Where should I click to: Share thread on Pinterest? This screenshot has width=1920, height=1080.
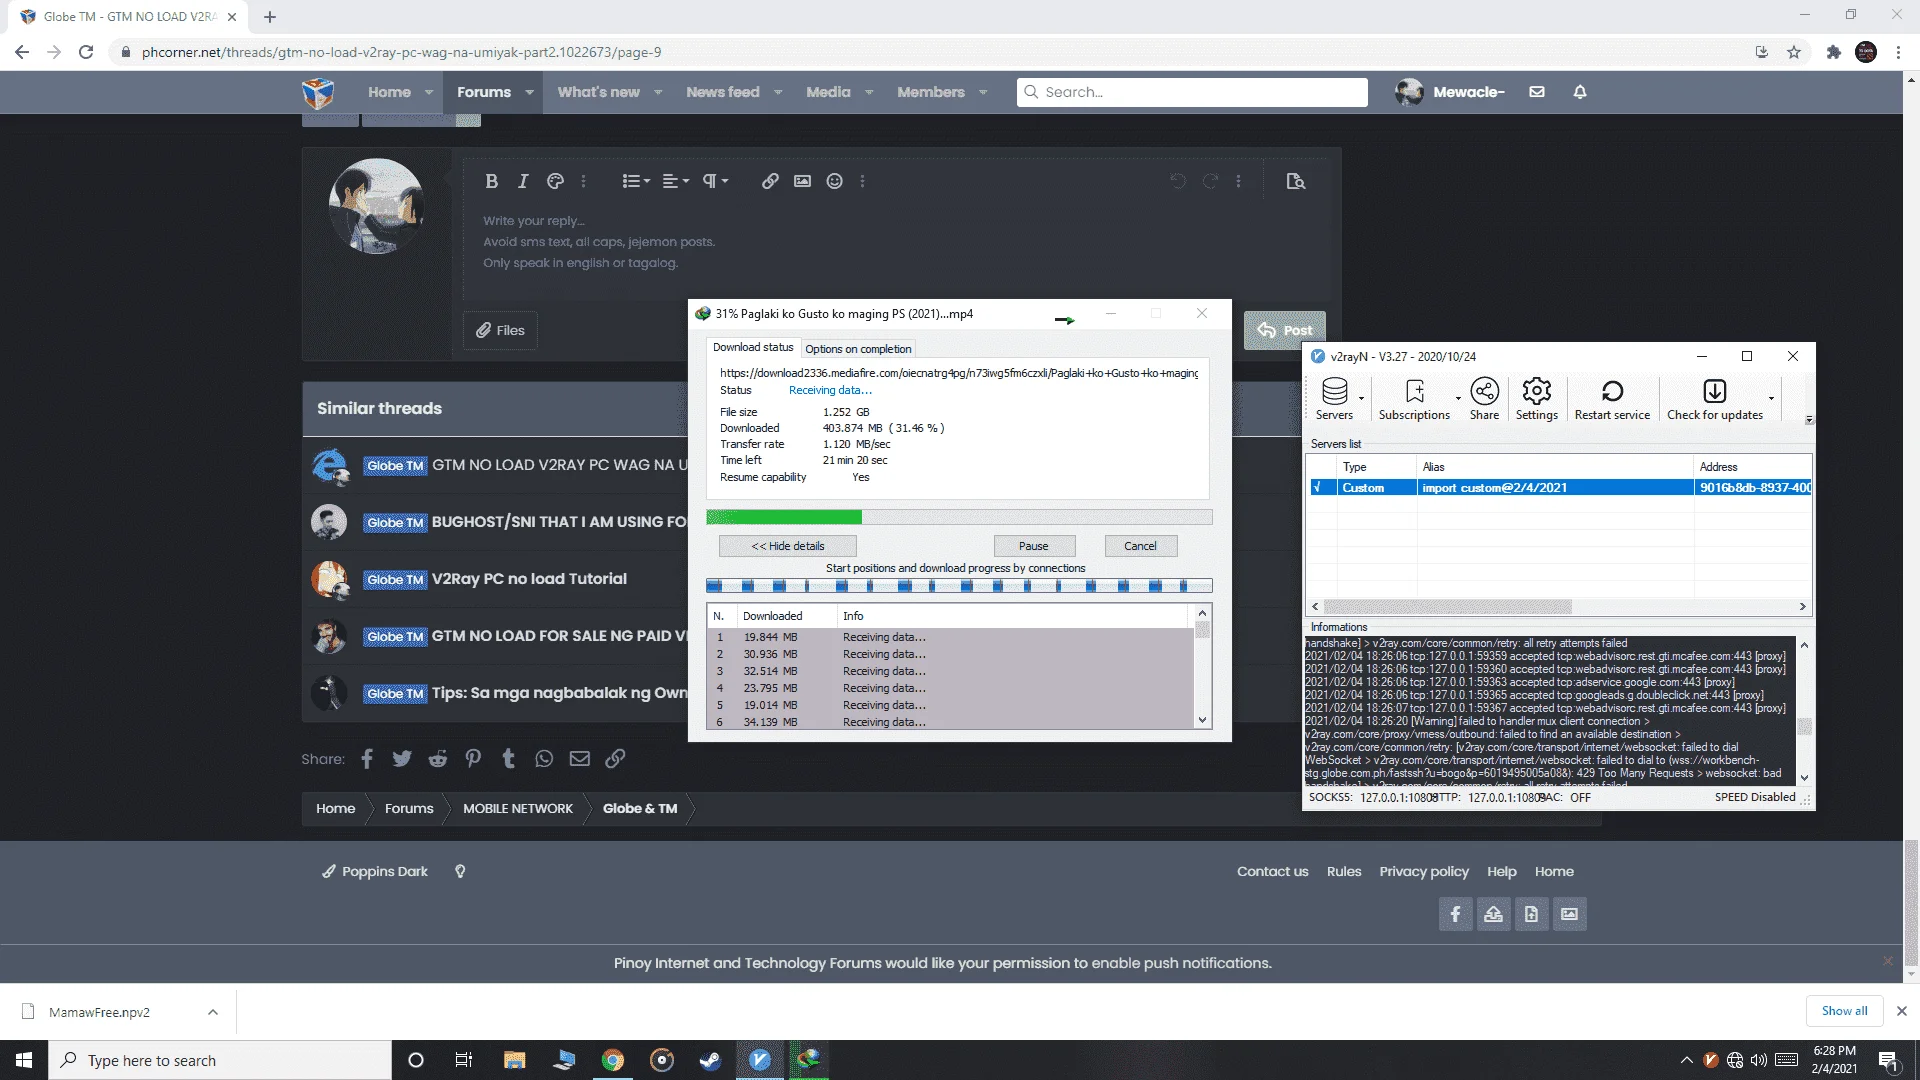pos(473,759)
